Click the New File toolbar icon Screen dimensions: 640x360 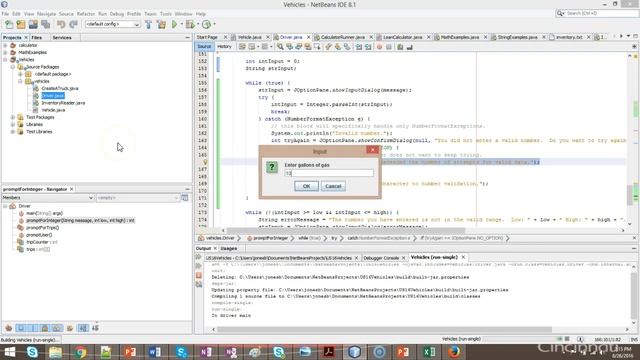[x=9, y=24]
